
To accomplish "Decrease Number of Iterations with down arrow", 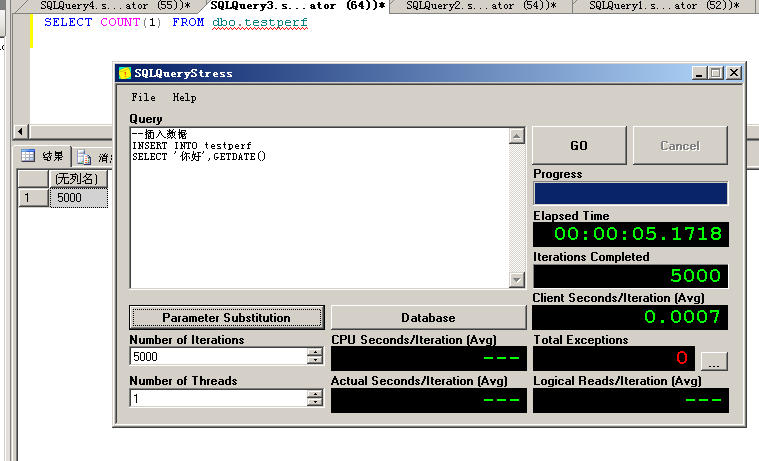I will [x=315, y=361].
